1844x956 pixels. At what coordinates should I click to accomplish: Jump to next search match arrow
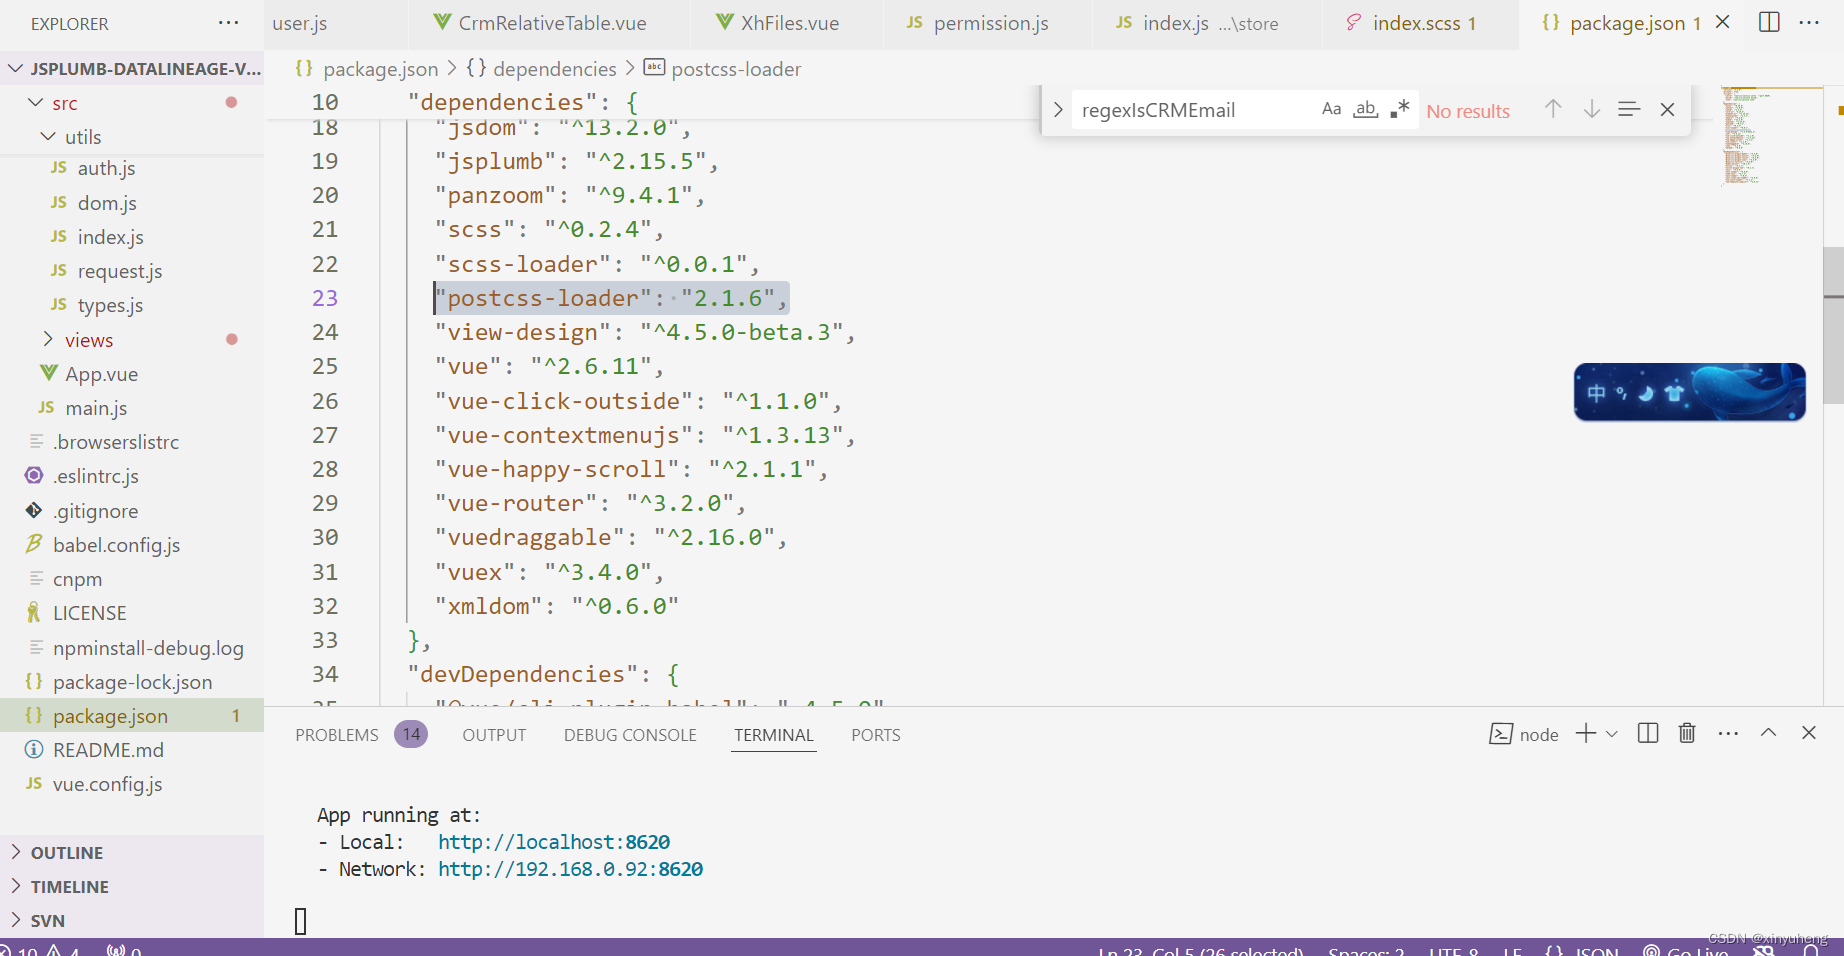pos(1591,109)
